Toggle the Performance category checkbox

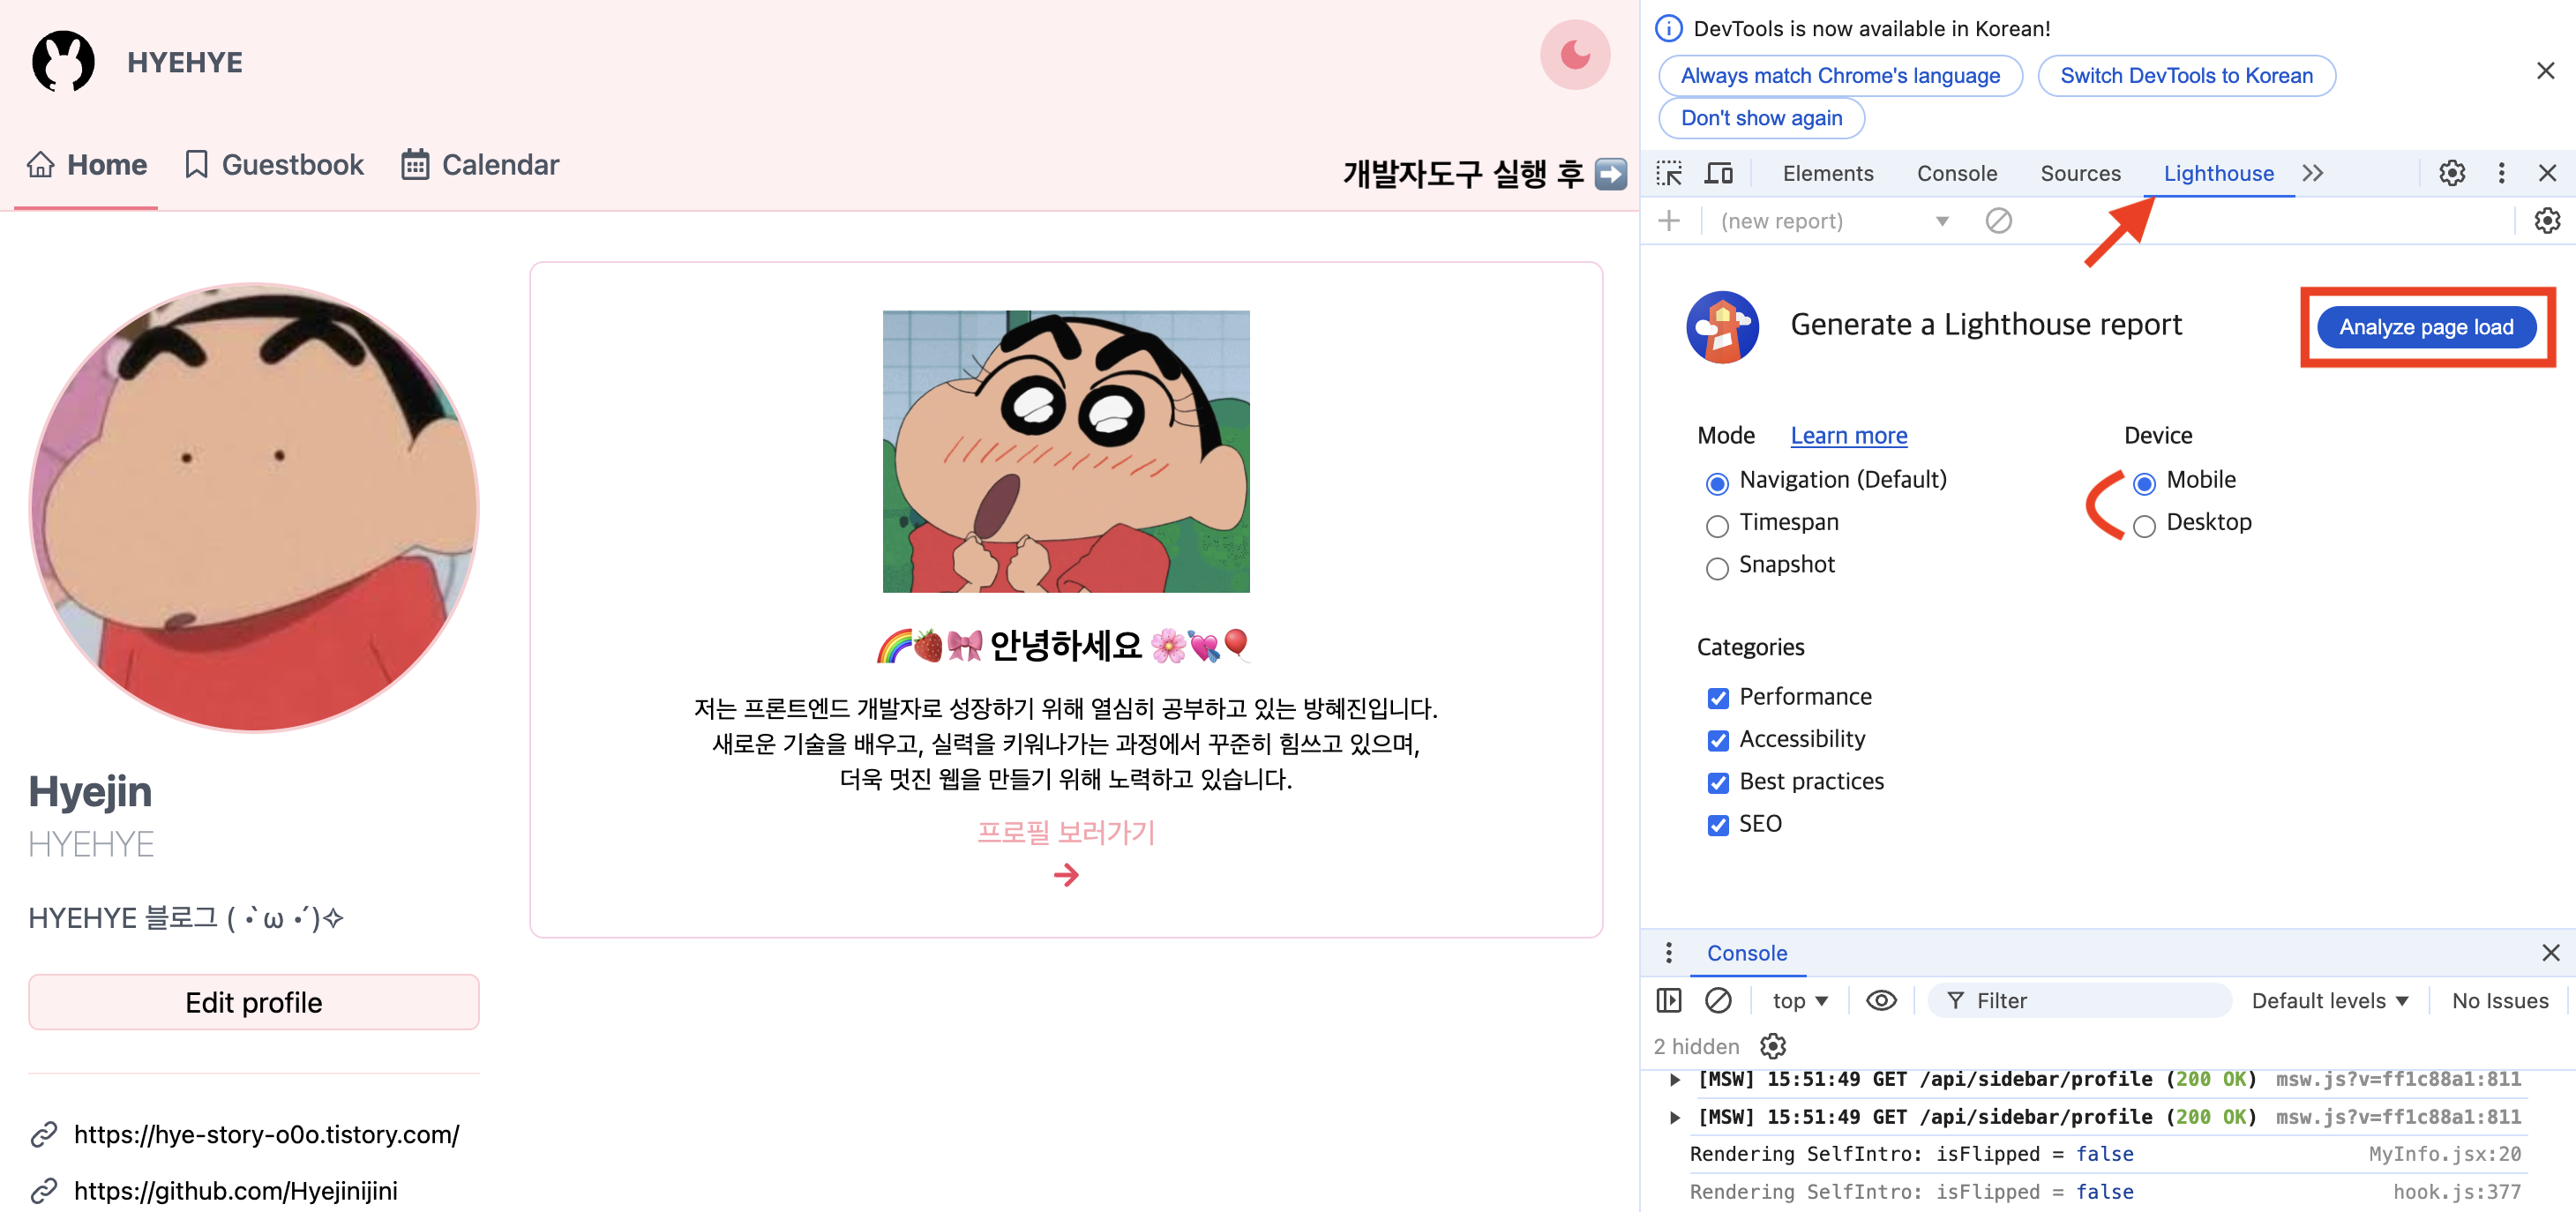click(1717, 697)
